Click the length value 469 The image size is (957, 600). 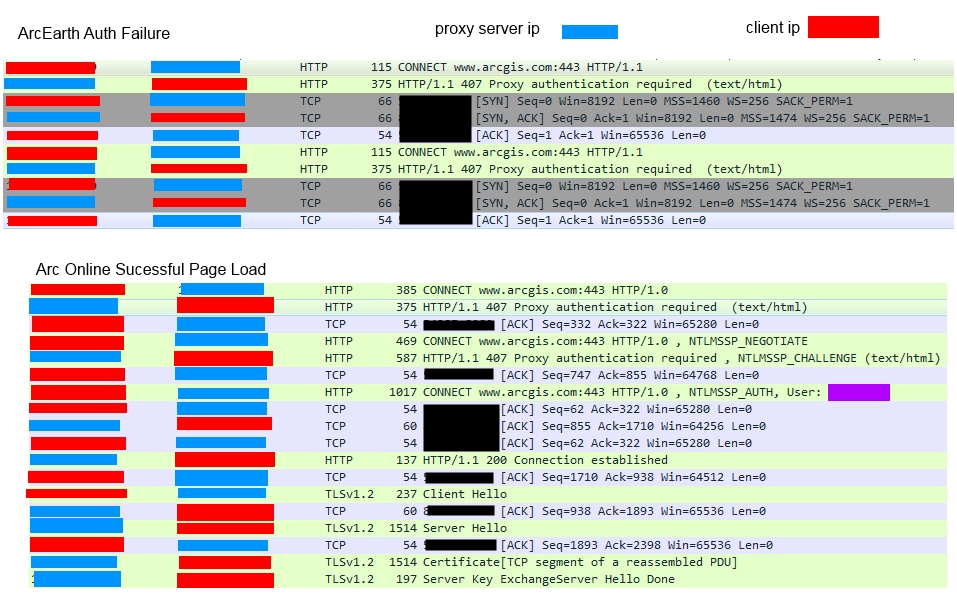406,341
